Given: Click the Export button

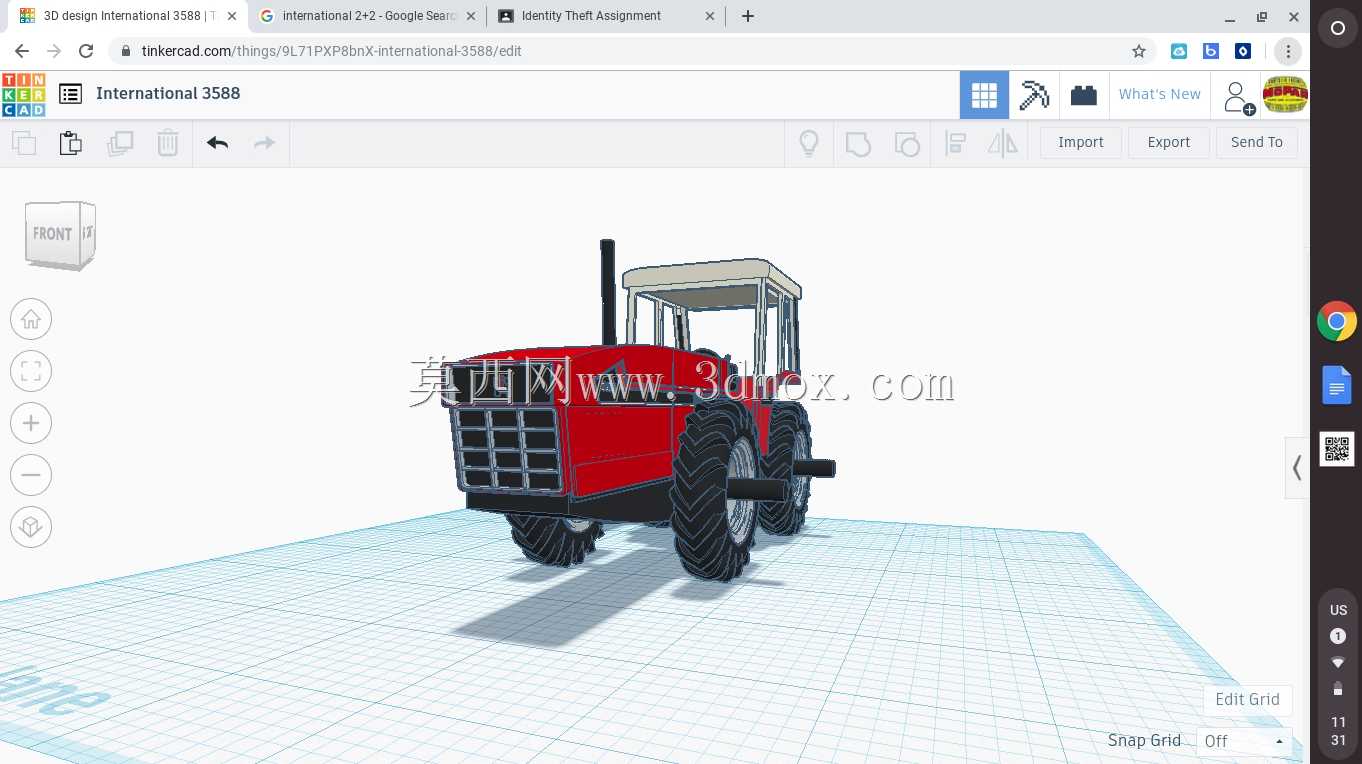Looking at the screenshot, I should [1169, 142].
